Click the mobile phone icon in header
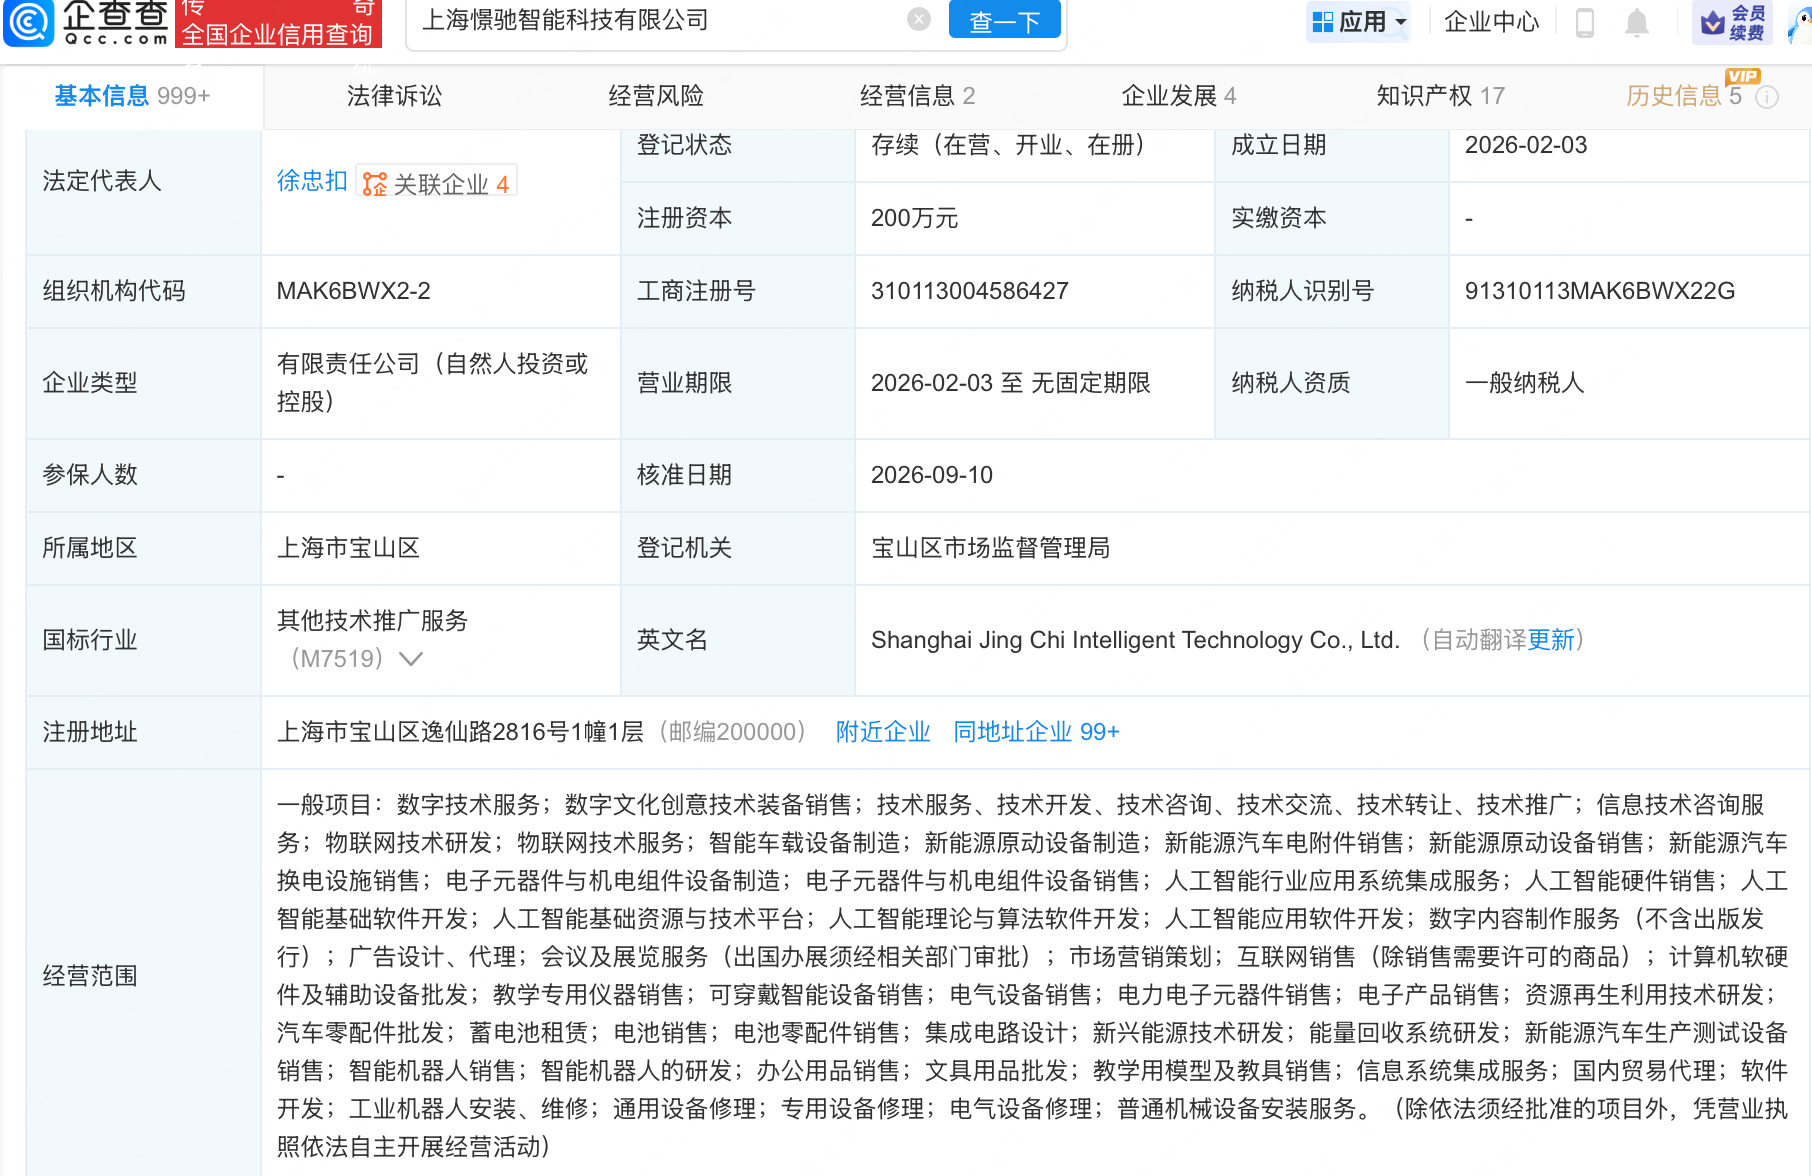 (x=1585, y=22)
